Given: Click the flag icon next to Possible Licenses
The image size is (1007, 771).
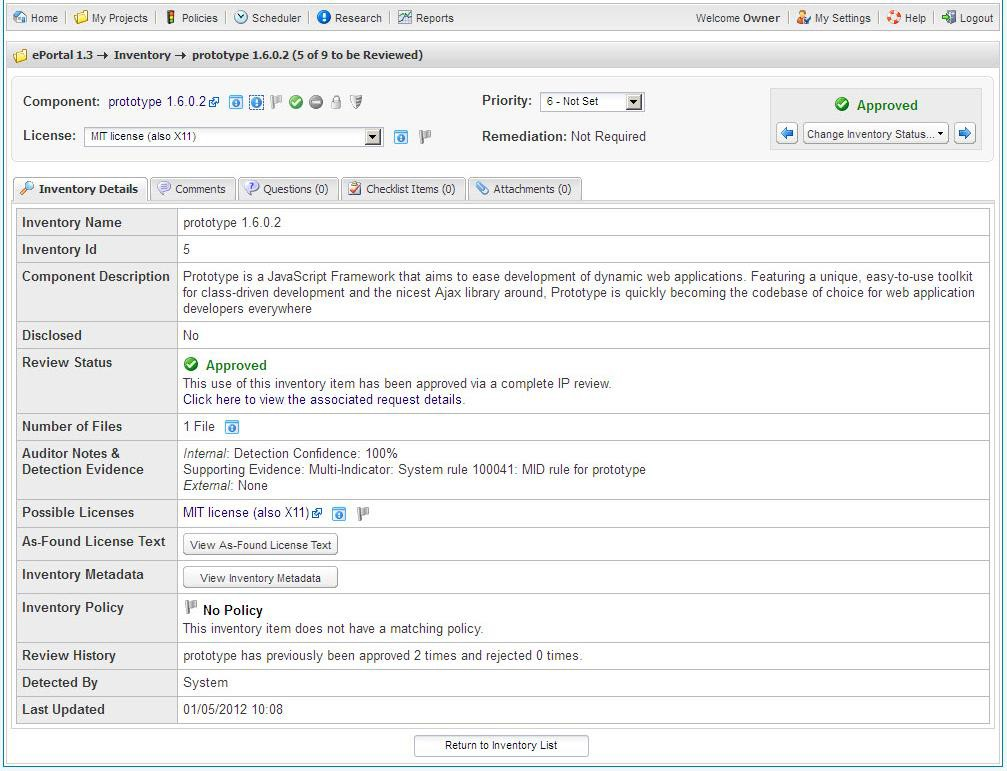Looking at the screenshot, I should click(363, 513).
